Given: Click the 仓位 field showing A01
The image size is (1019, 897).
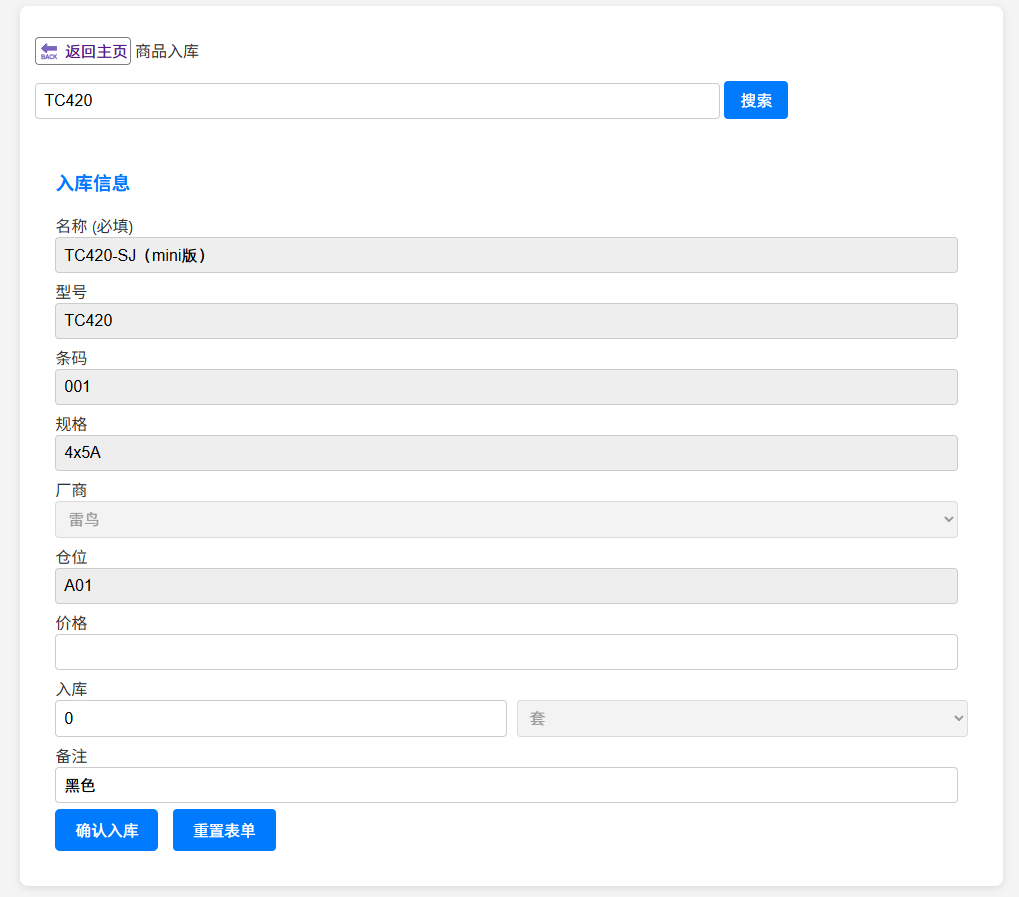Looking at the screenshot, I should 506,586.
